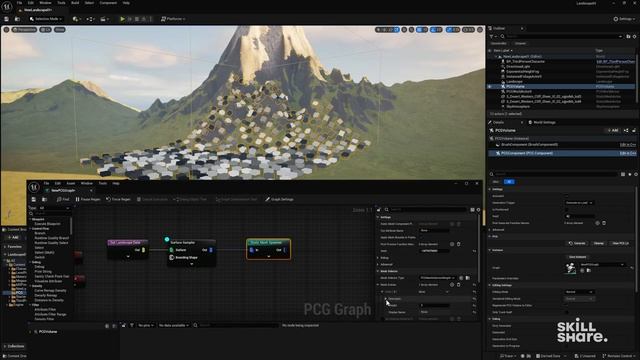Image resolution: width=640 pixels, height=360 pixels.
Task: Click Outliner settings gear icon
Action: pyautogui.click(x=635, y=36)
